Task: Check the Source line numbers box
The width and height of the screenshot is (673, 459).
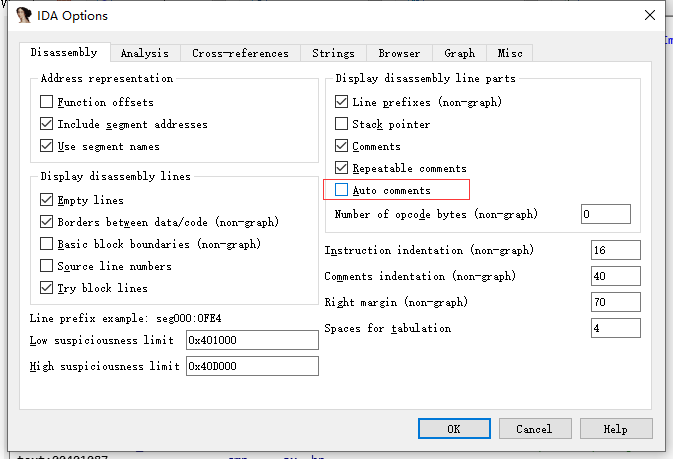Action: (x=46, y=265)
